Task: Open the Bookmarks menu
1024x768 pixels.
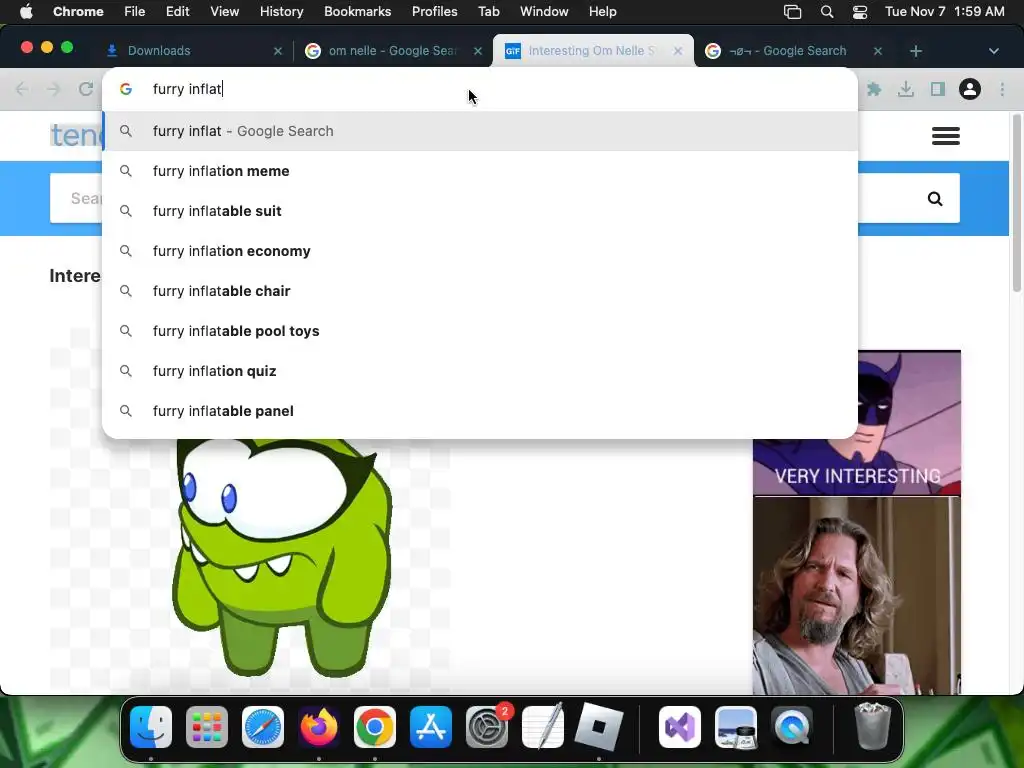Action: (x=357, y=12)
